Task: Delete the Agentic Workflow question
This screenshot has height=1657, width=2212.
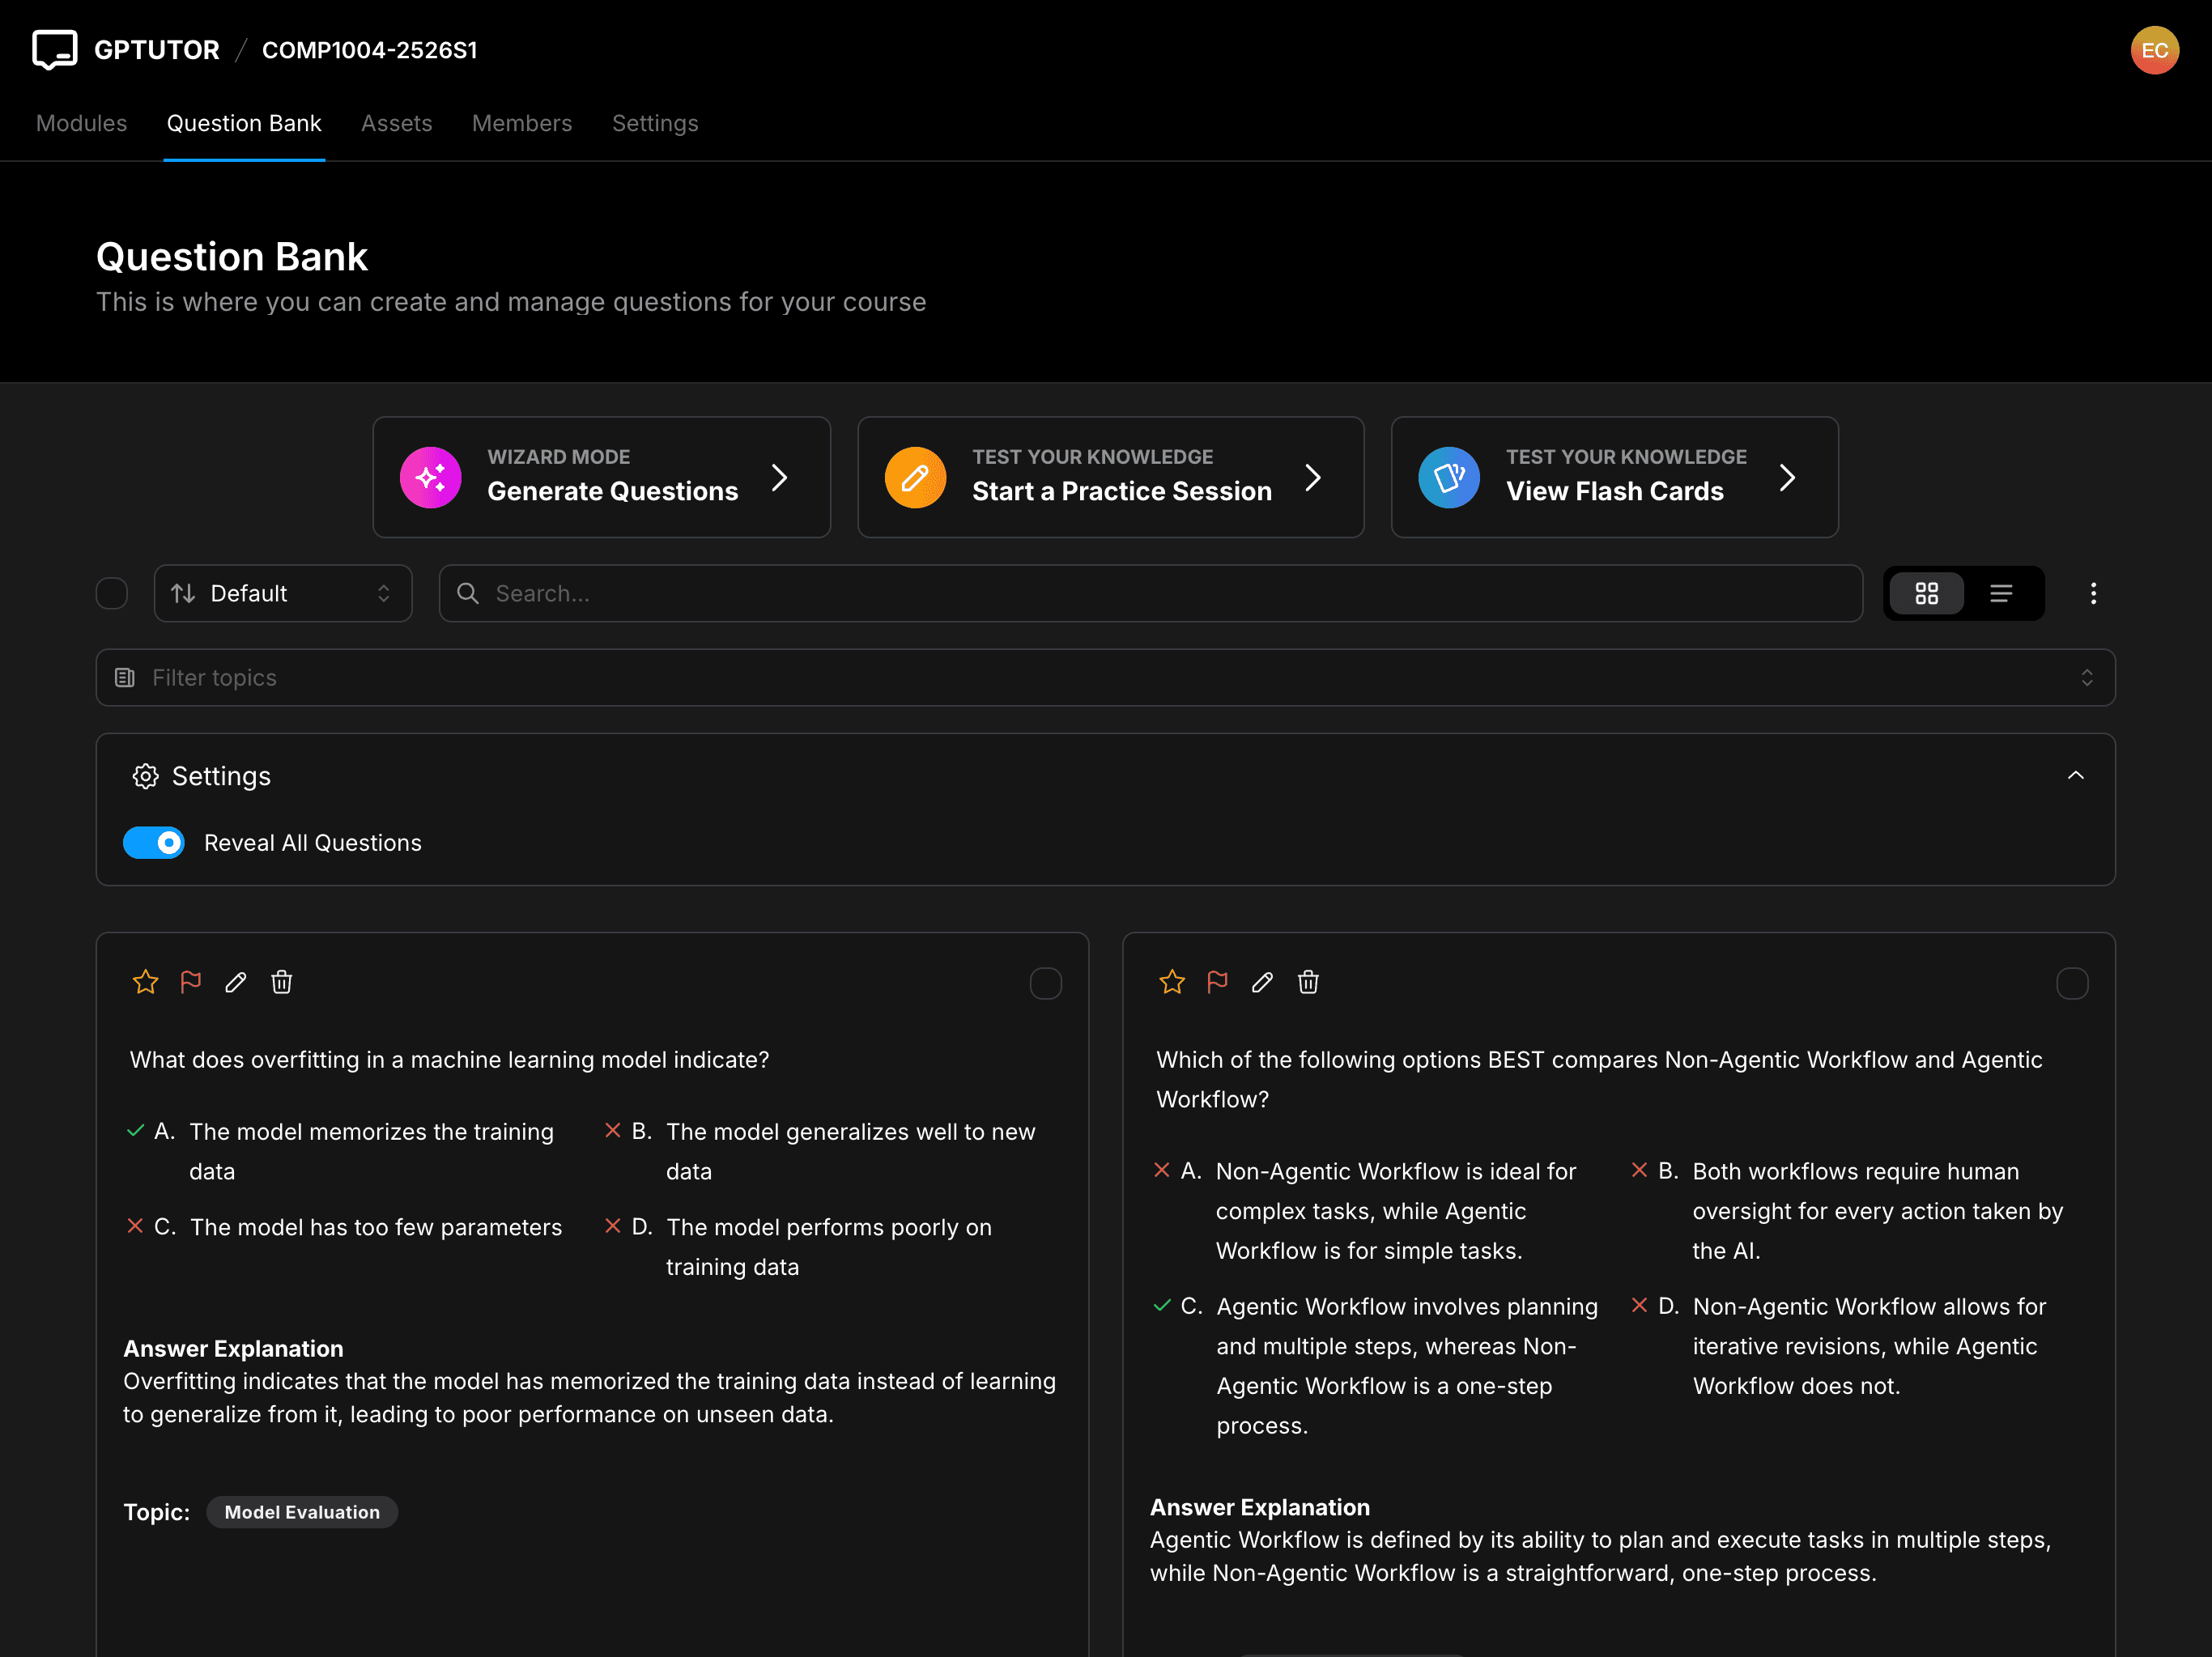Action: click(x=1308, y=982)
